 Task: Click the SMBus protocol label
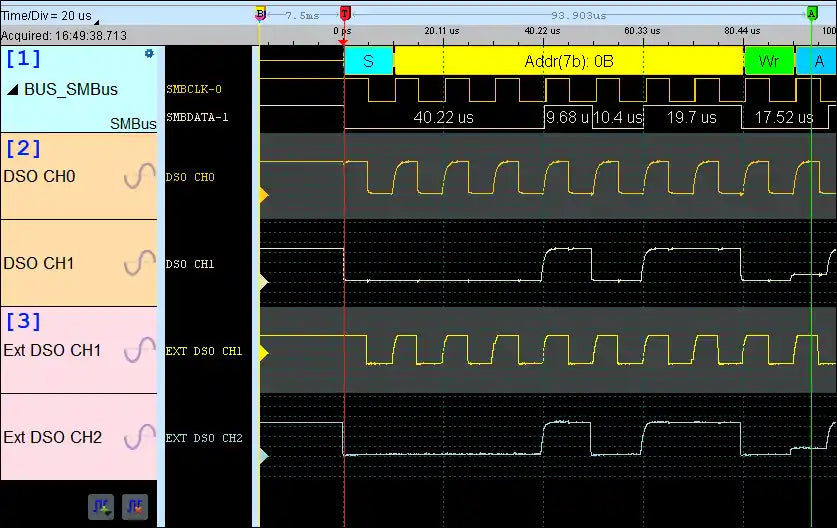[133, 124]
